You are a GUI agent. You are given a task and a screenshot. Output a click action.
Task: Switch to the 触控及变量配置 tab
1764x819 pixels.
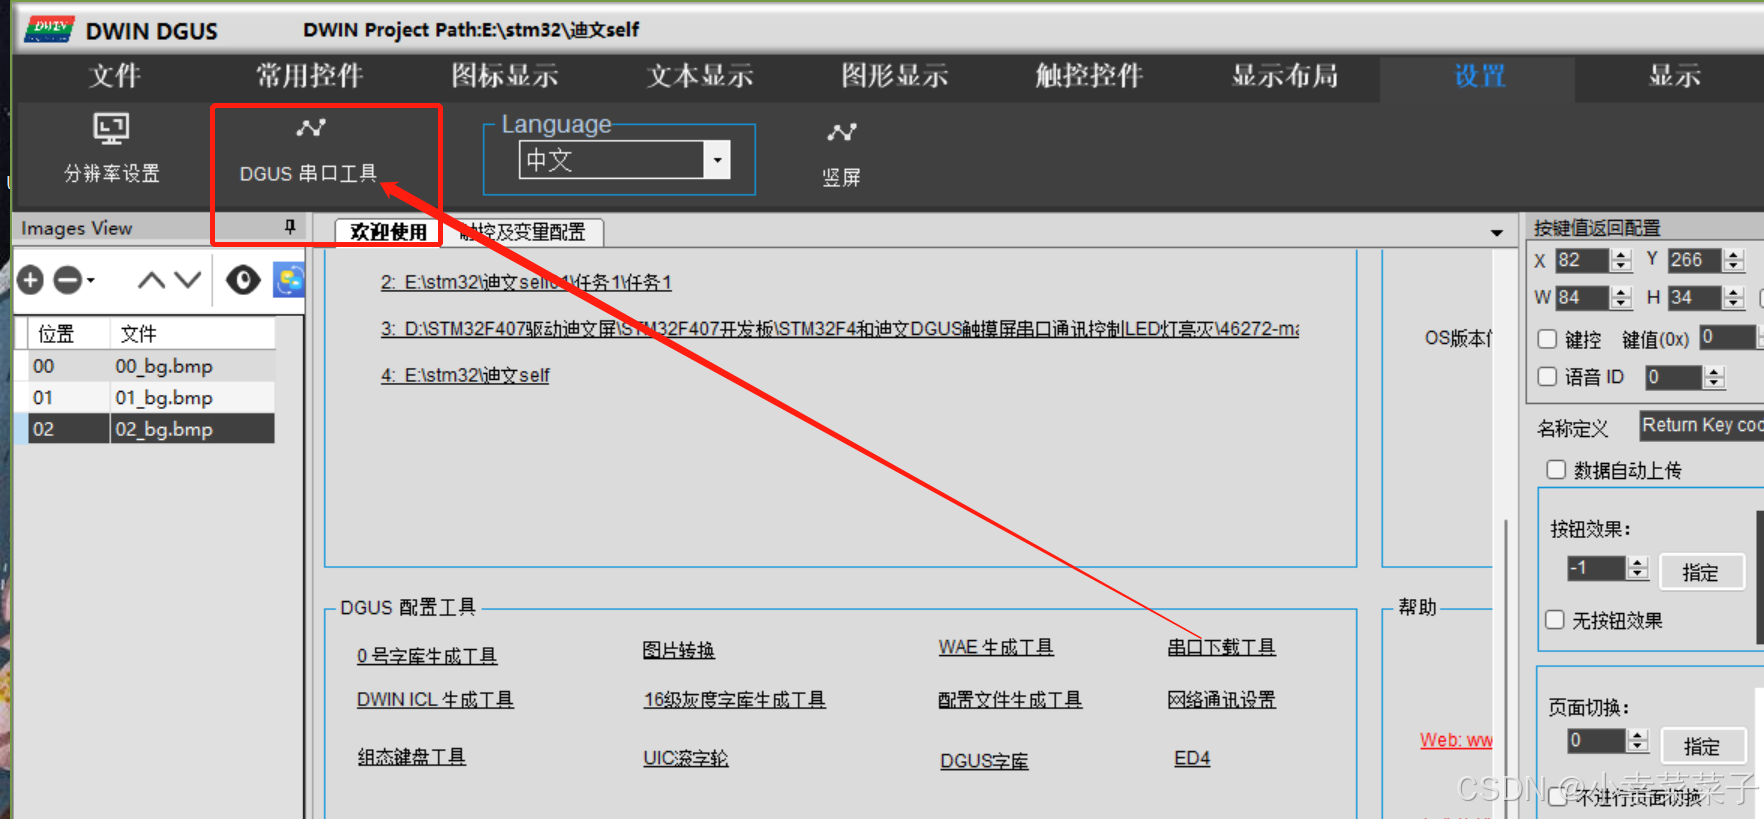(x=523, y=232)
